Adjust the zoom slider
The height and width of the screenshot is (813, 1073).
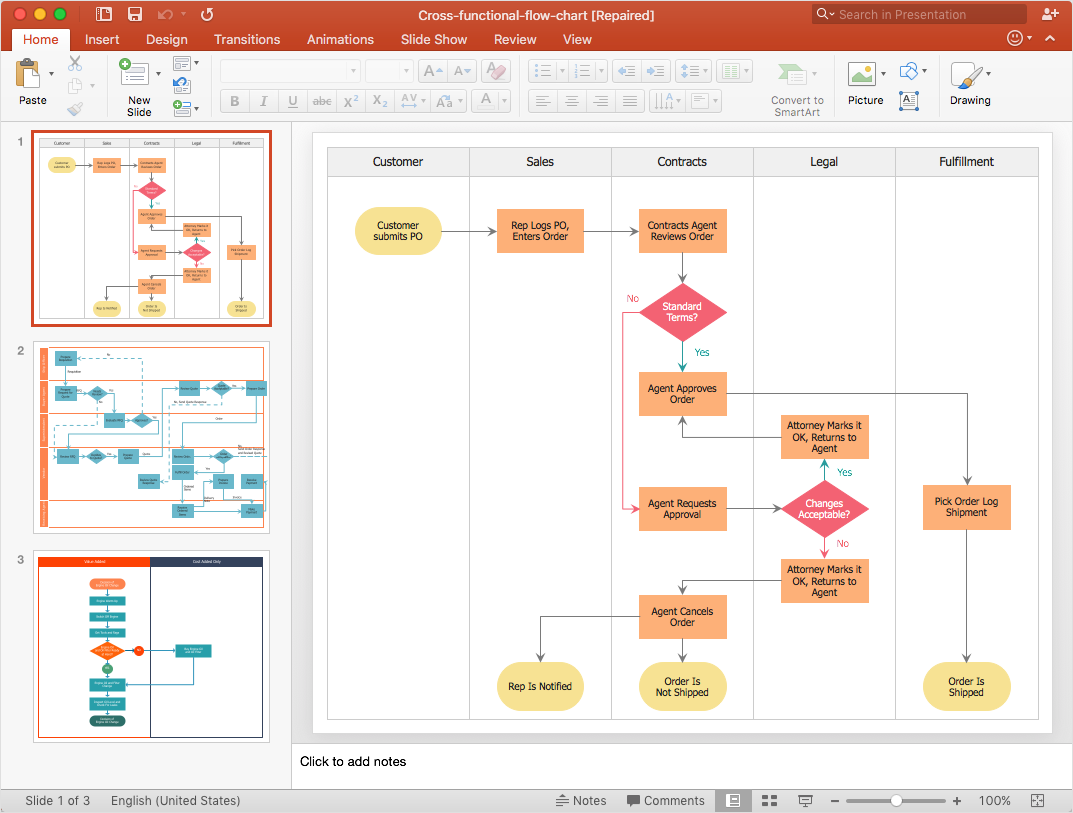click(897, 800)
